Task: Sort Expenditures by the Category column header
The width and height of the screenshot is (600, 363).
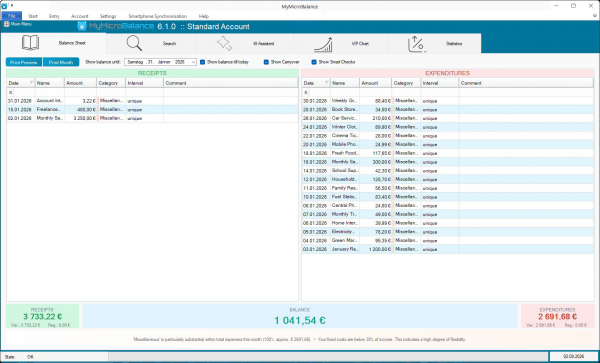Action: (406, 83)
